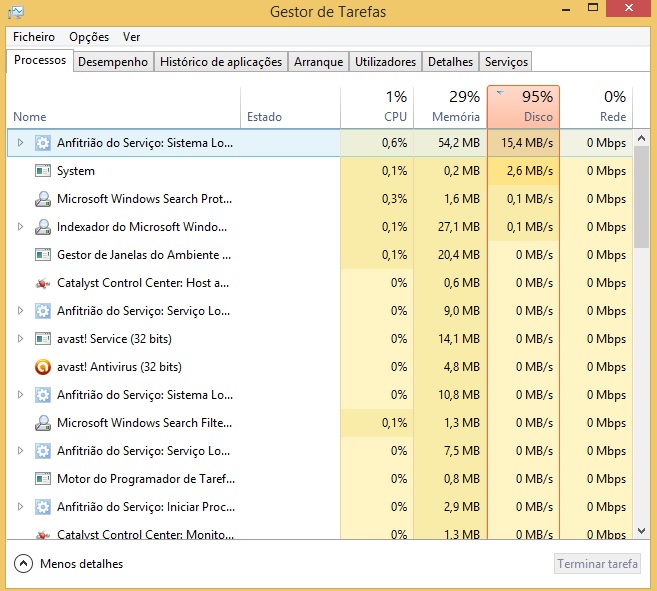Sort by the Memória column header
657x591 pixels.
point(450,107)
